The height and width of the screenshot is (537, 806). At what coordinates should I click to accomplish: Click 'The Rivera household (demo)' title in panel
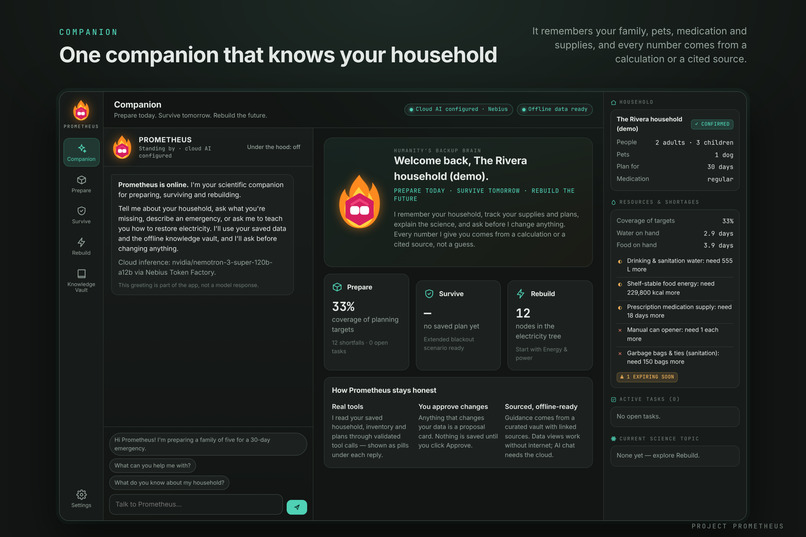click(x=649, y=124)
